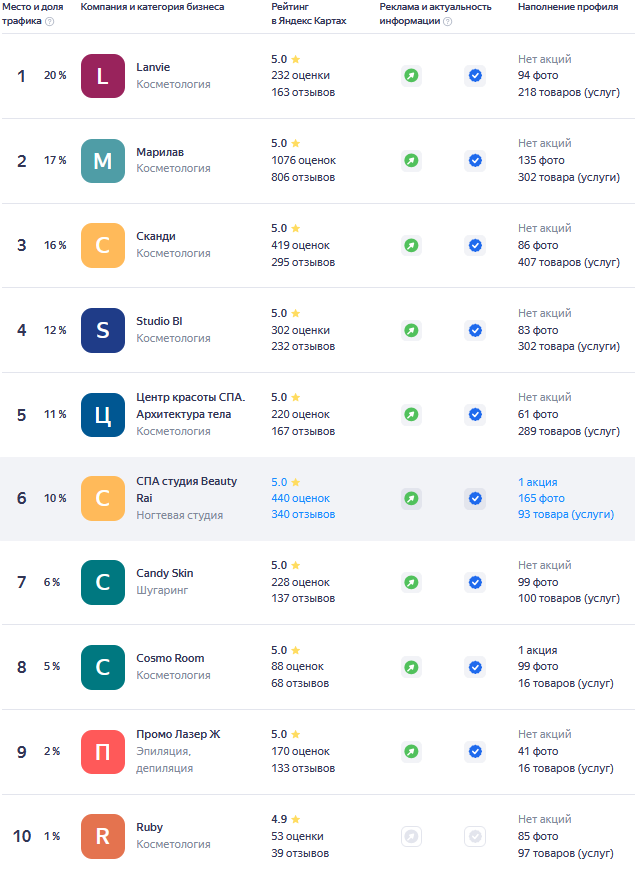This screenshot has height=875, width=635.
Task: Click the help icon next to 'трафика'
Action: (50, 21)
